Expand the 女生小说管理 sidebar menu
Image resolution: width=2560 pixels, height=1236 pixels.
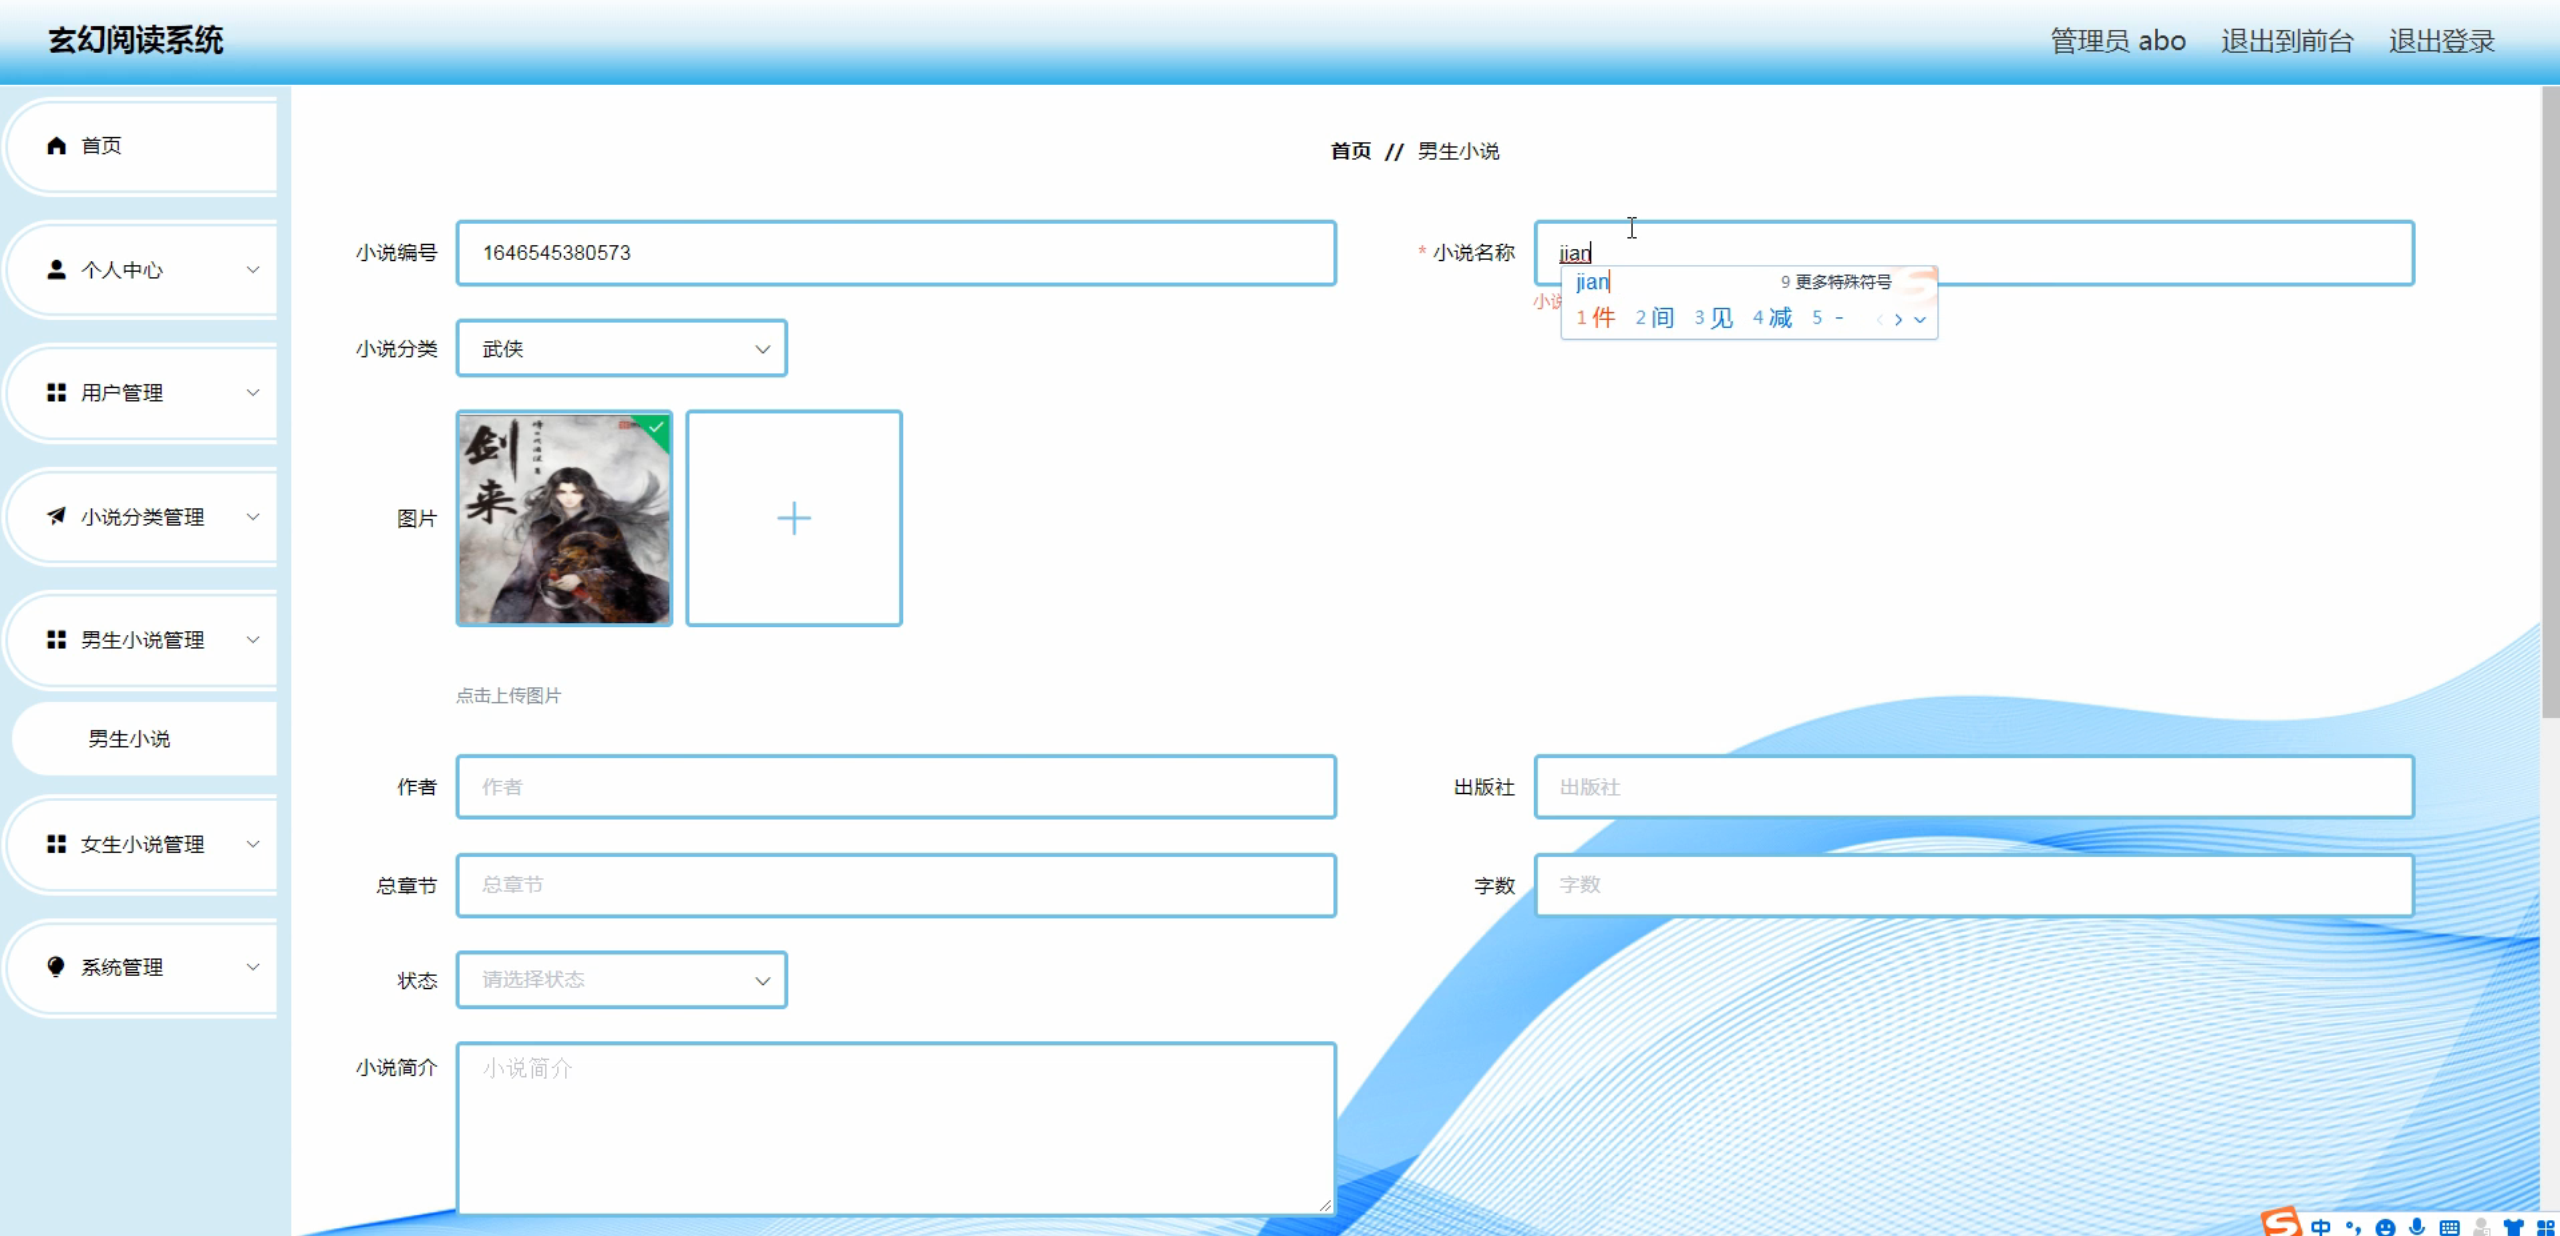(x=142, y=844)
